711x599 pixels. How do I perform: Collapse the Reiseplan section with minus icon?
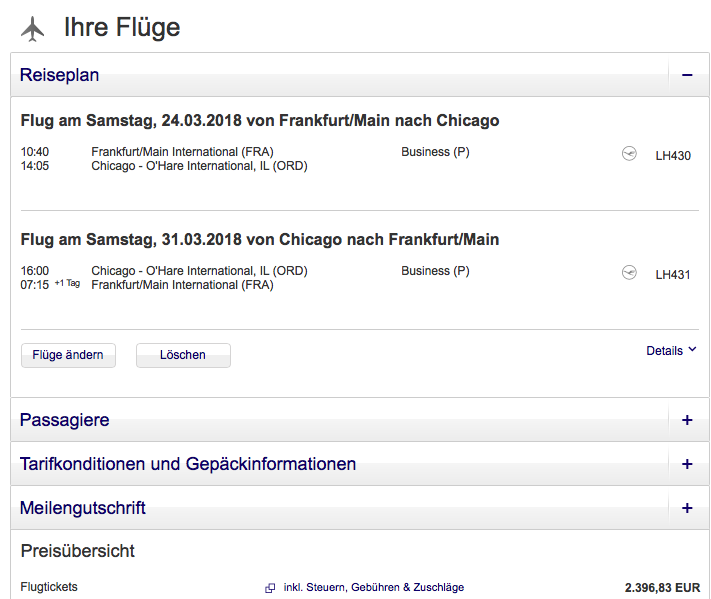click(x=687, y=75)
